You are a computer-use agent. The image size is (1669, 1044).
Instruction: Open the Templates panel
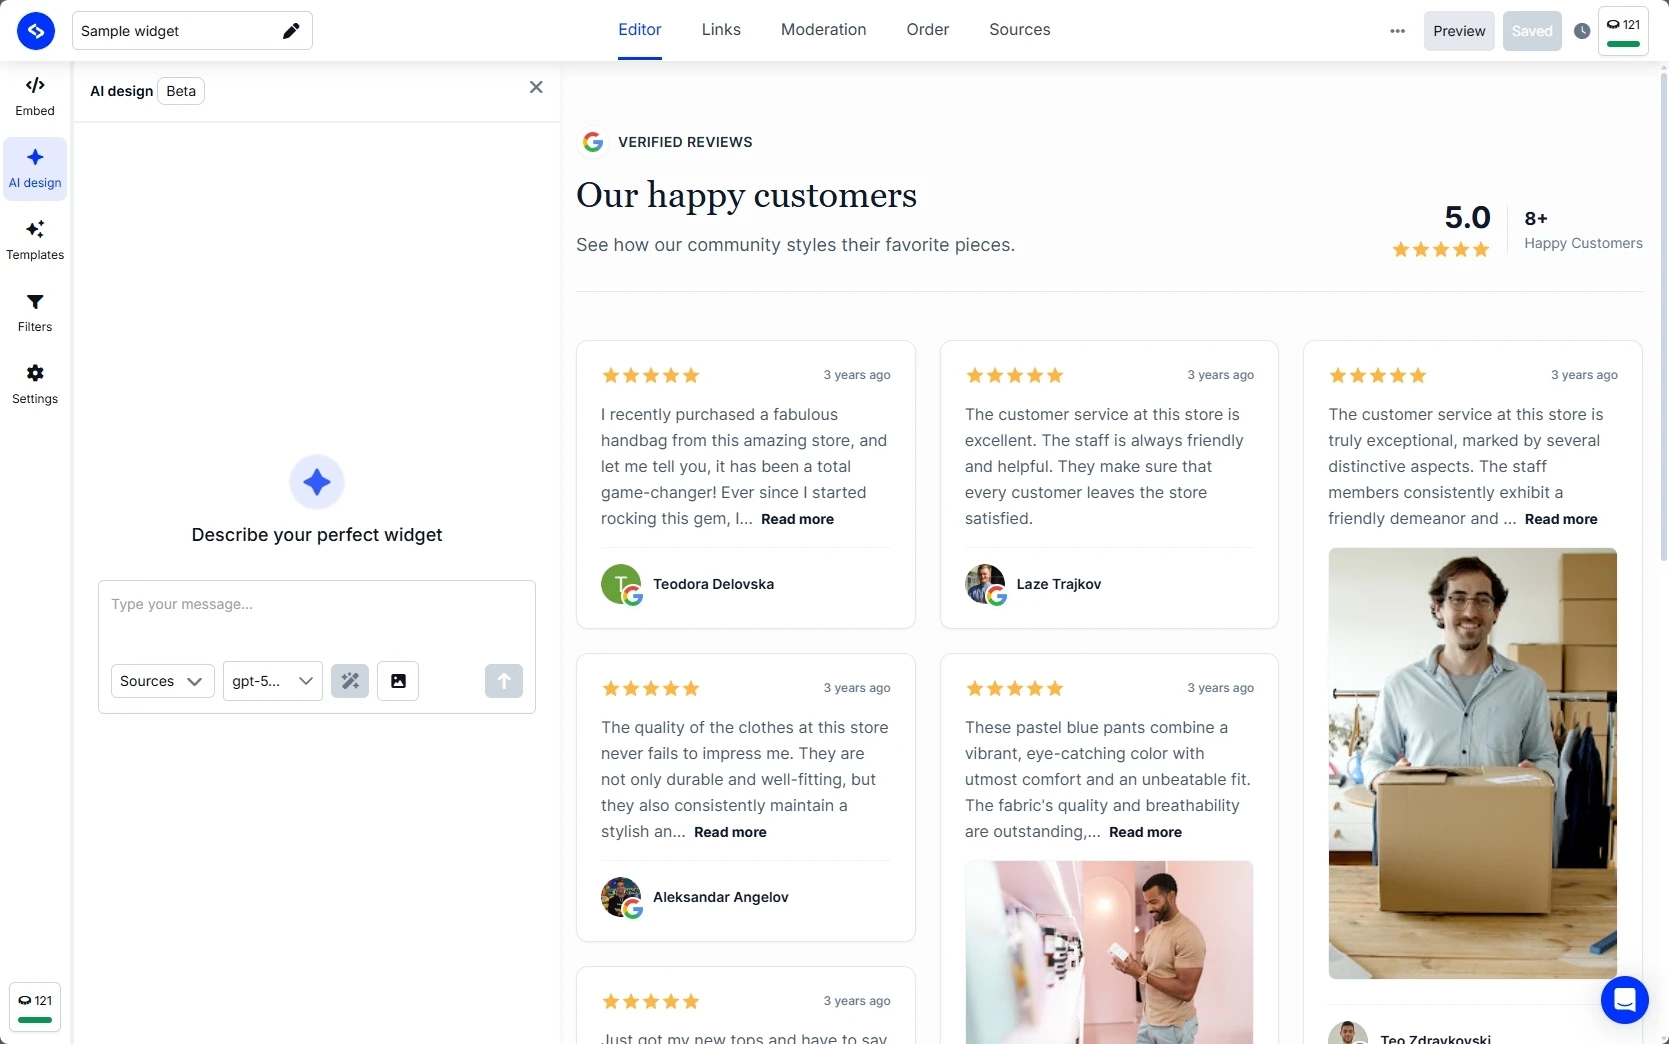coord(35,241)
